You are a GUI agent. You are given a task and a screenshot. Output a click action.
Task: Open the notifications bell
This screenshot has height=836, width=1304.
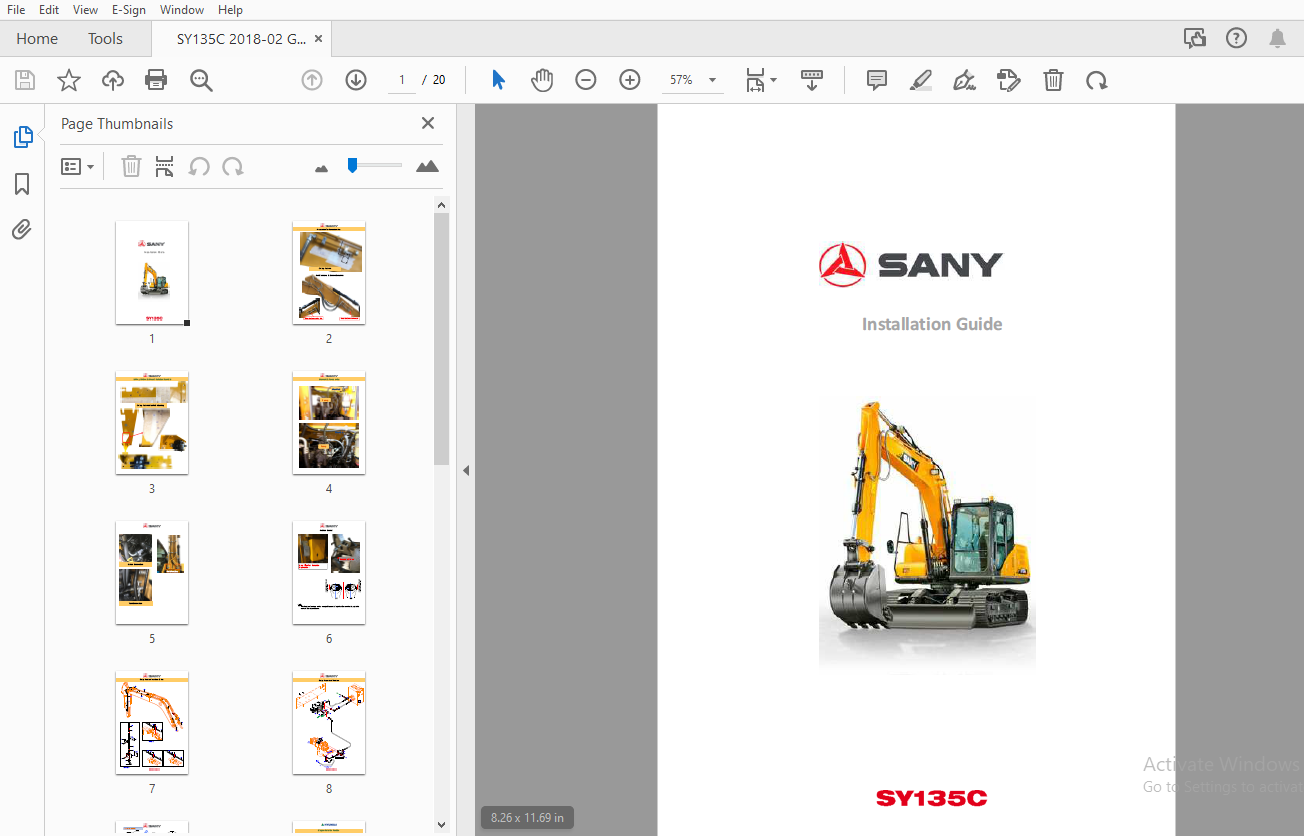coord(1278,38)
